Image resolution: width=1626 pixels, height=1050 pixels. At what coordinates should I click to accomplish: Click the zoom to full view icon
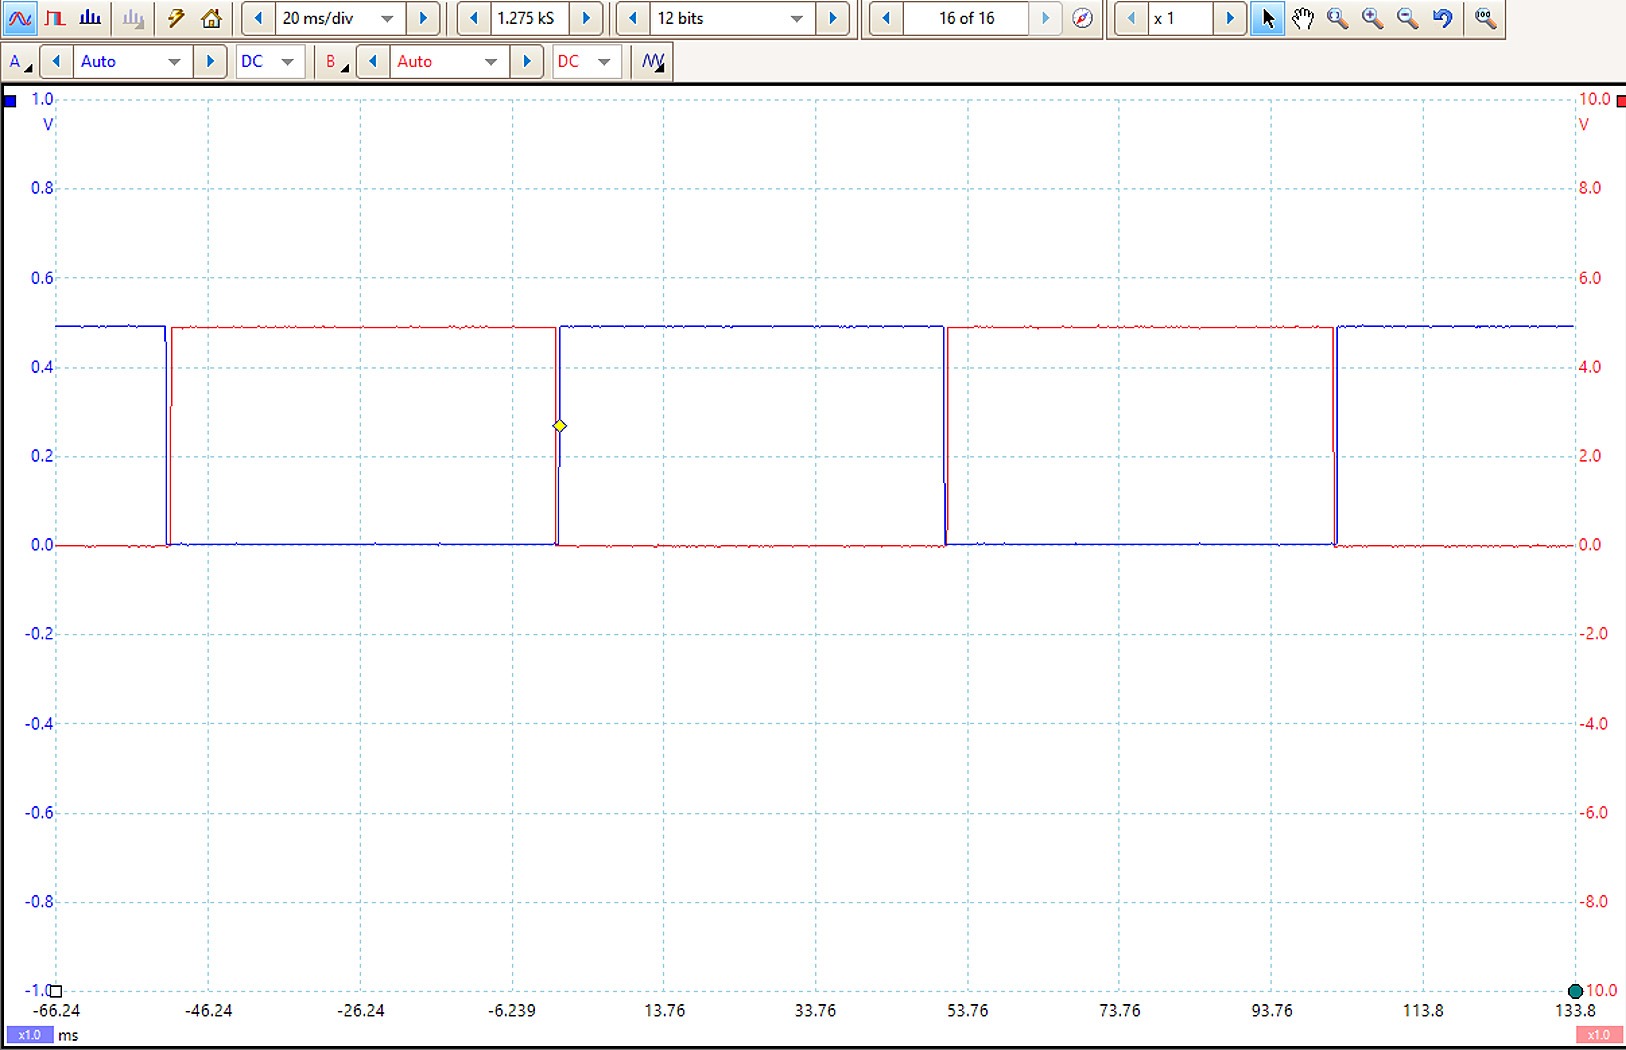coord(1486,18)
